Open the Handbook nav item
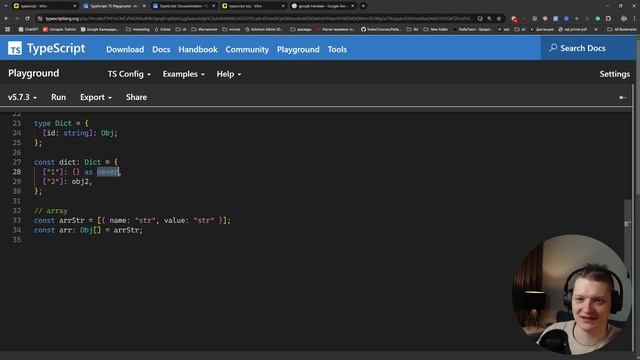This screenshot has width=640, height=360. coord(198,49)
